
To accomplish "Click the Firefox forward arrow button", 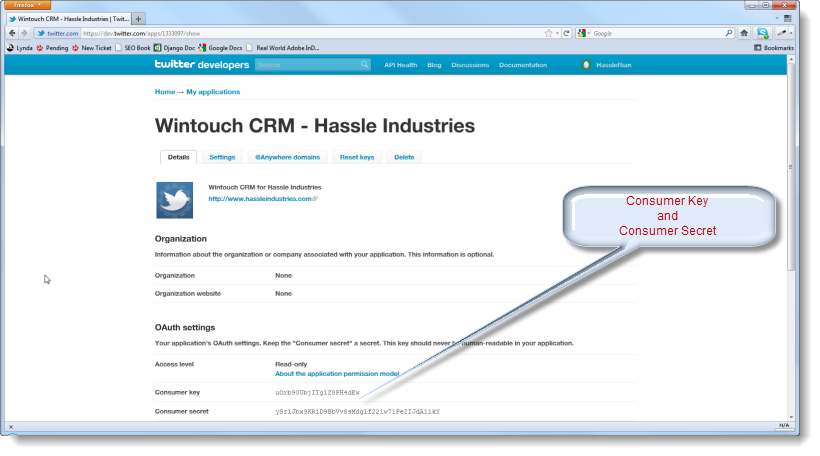I will click(24, 33).
